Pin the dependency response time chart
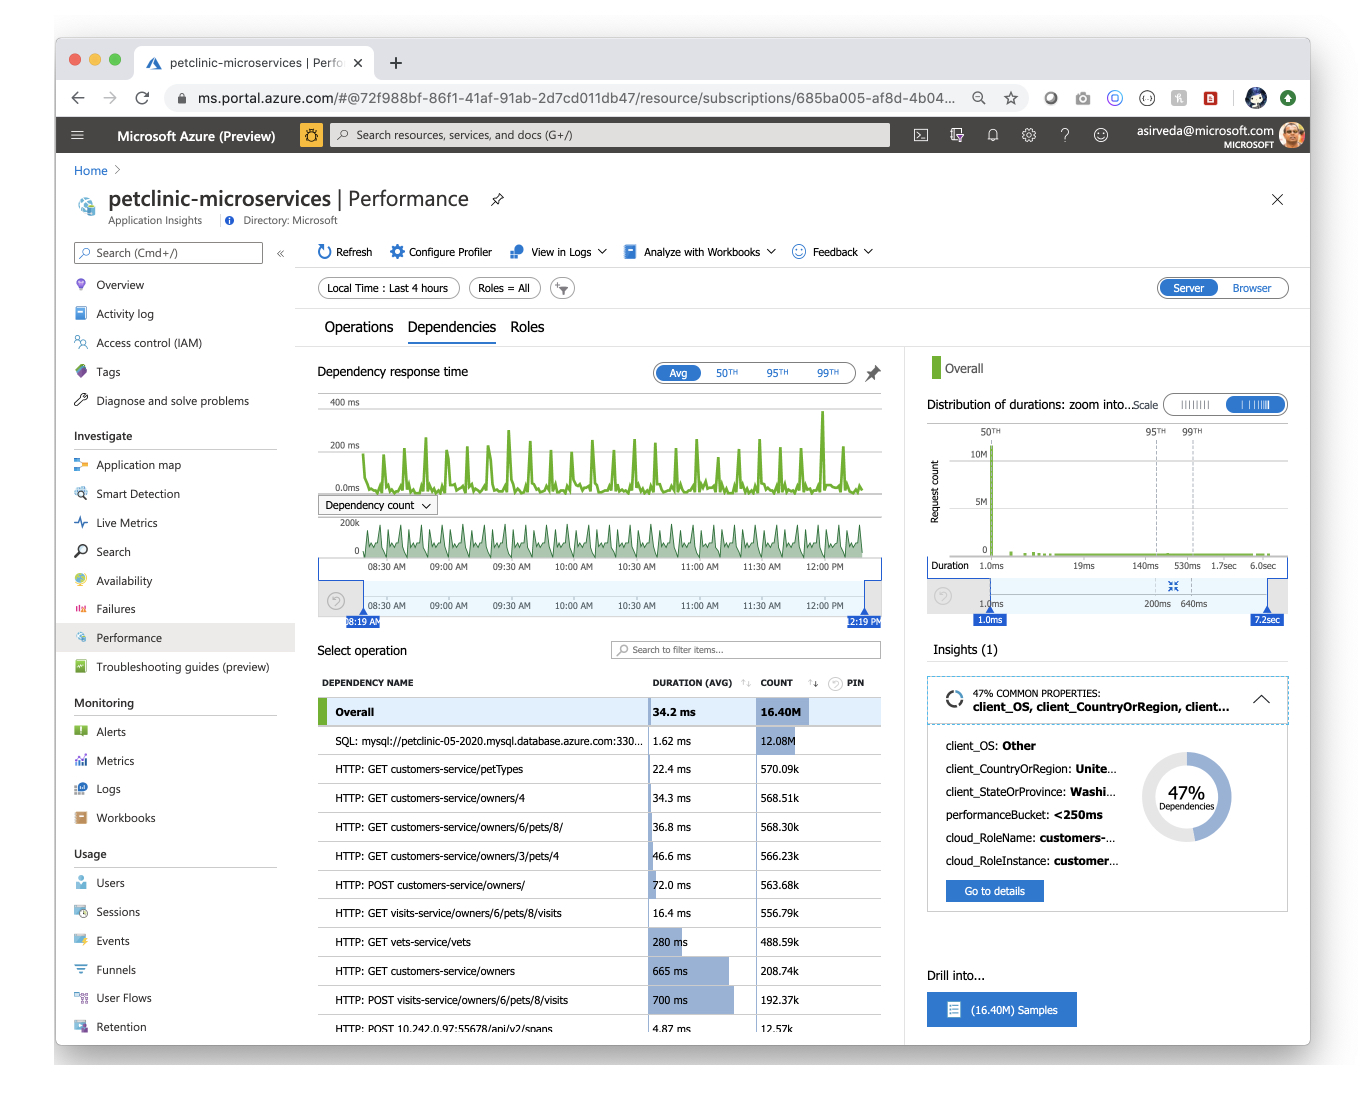1366x1119 pixels. pos(873,373)
